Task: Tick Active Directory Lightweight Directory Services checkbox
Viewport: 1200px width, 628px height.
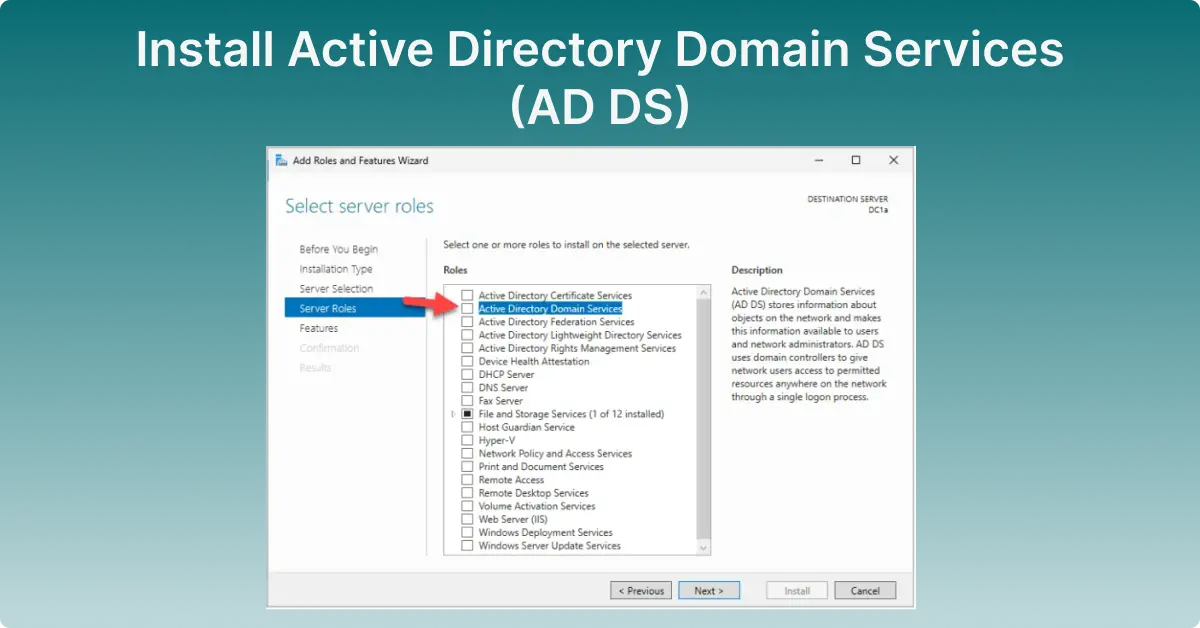Action: point(467,335)
